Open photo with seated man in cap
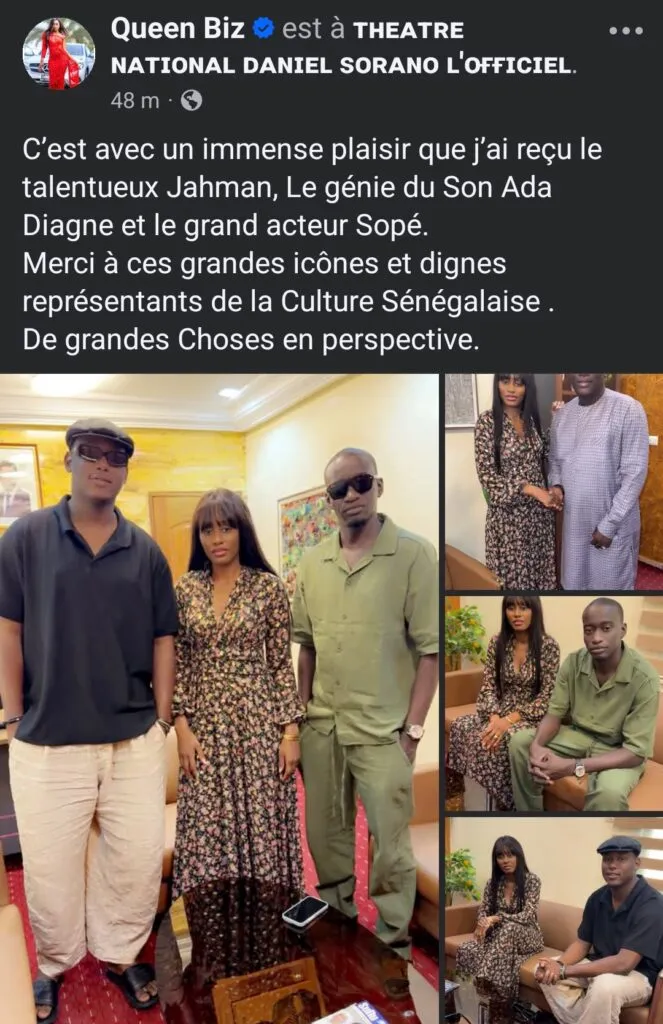The image size is (663, 1024). coord(554,920)
